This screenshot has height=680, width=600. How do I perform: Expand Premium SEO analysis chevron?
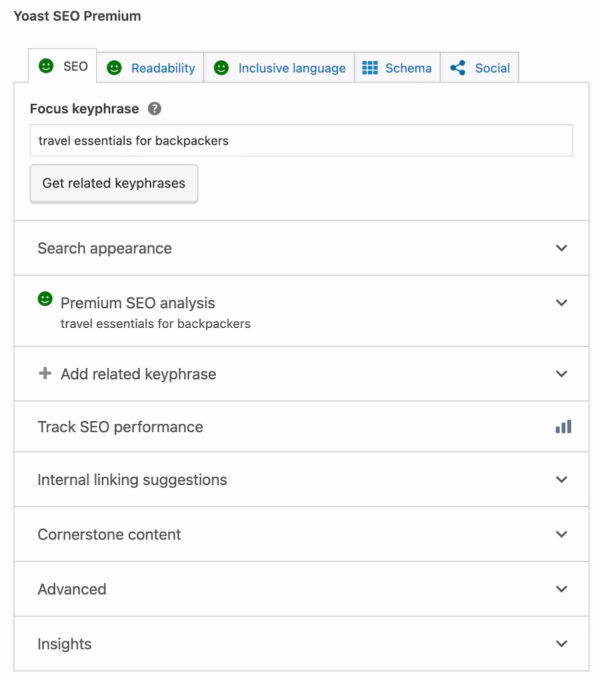coord(561,303)
